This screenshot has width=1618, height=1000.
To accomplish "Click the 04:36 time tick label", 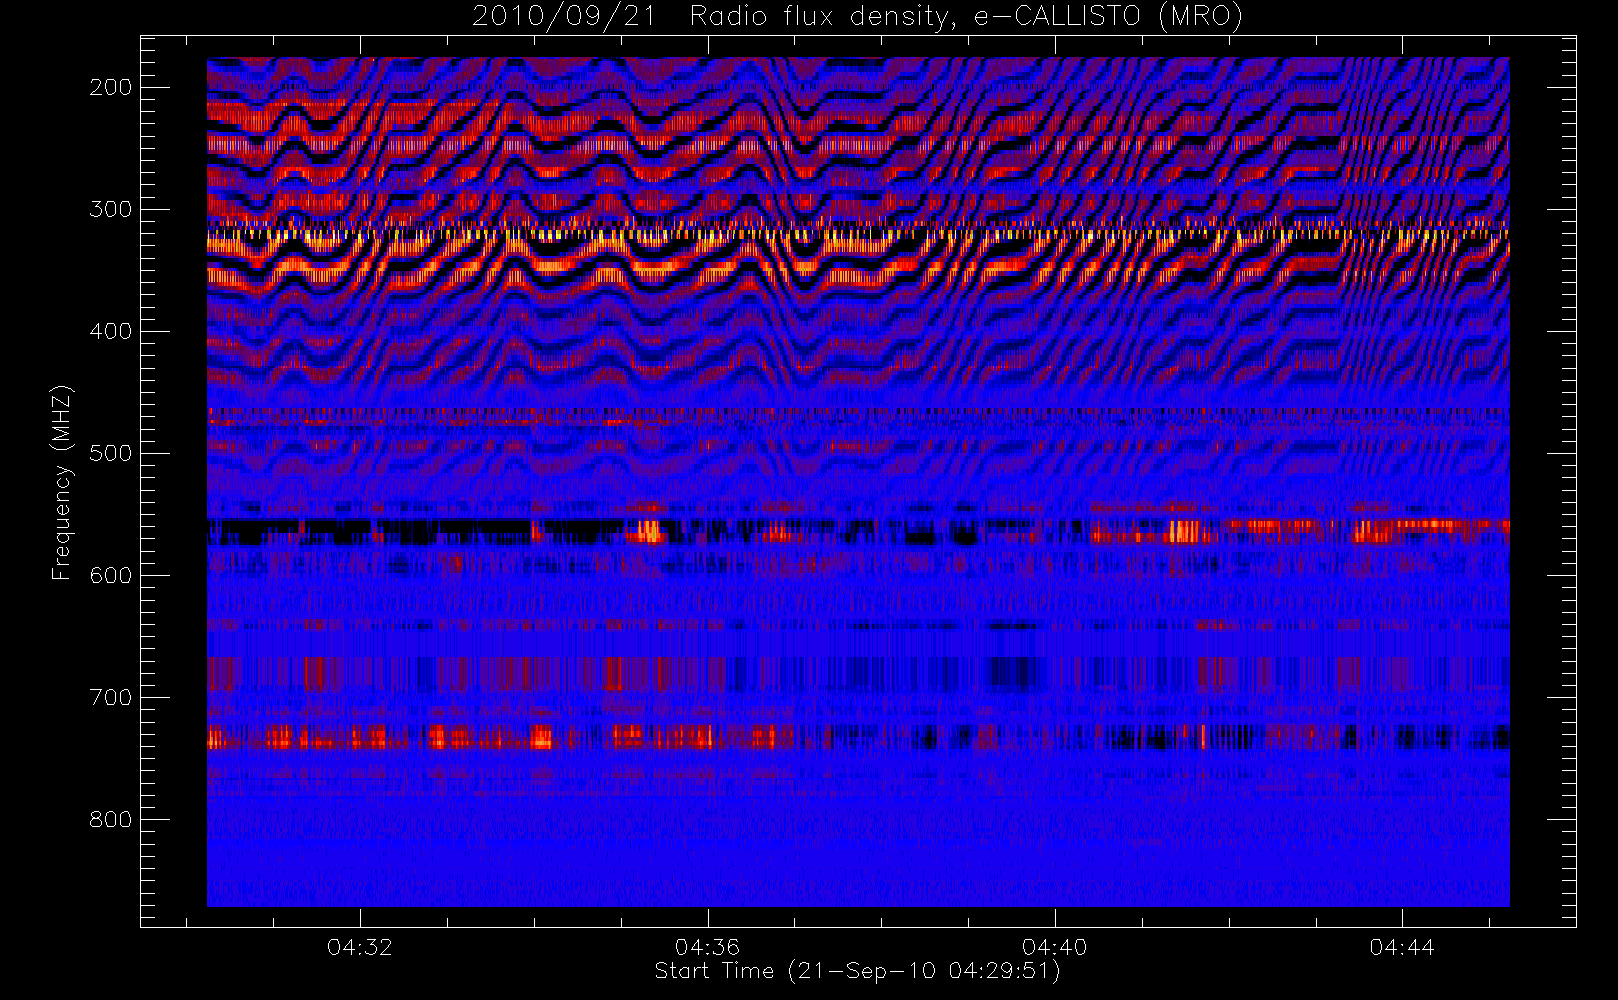I will [707, 947].
